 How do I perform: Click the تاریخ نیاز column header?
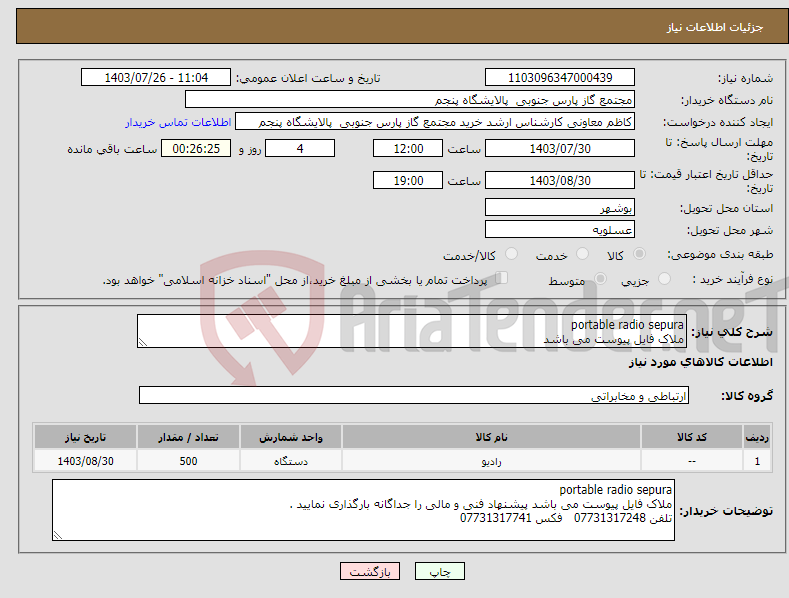point(85,437)
